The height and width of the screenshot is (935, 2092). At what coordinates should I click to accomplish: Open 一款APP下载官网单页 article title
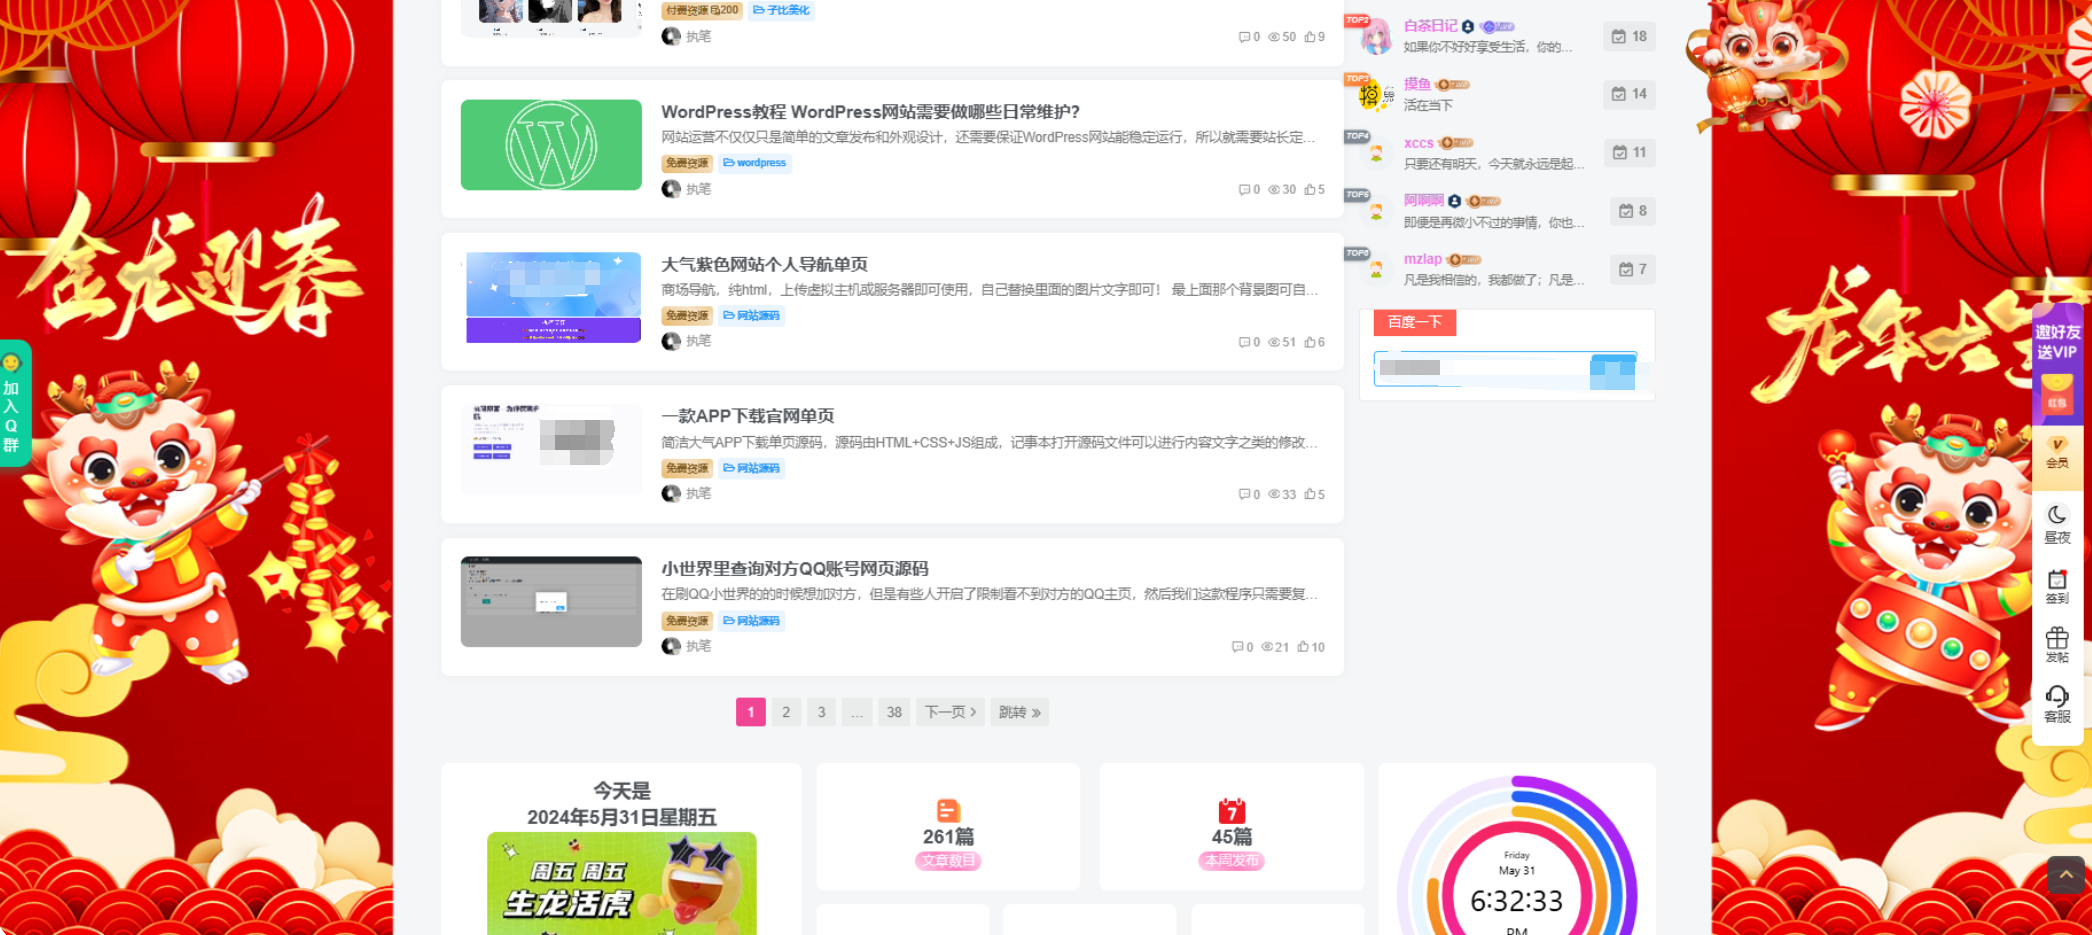tap(747, 416)
